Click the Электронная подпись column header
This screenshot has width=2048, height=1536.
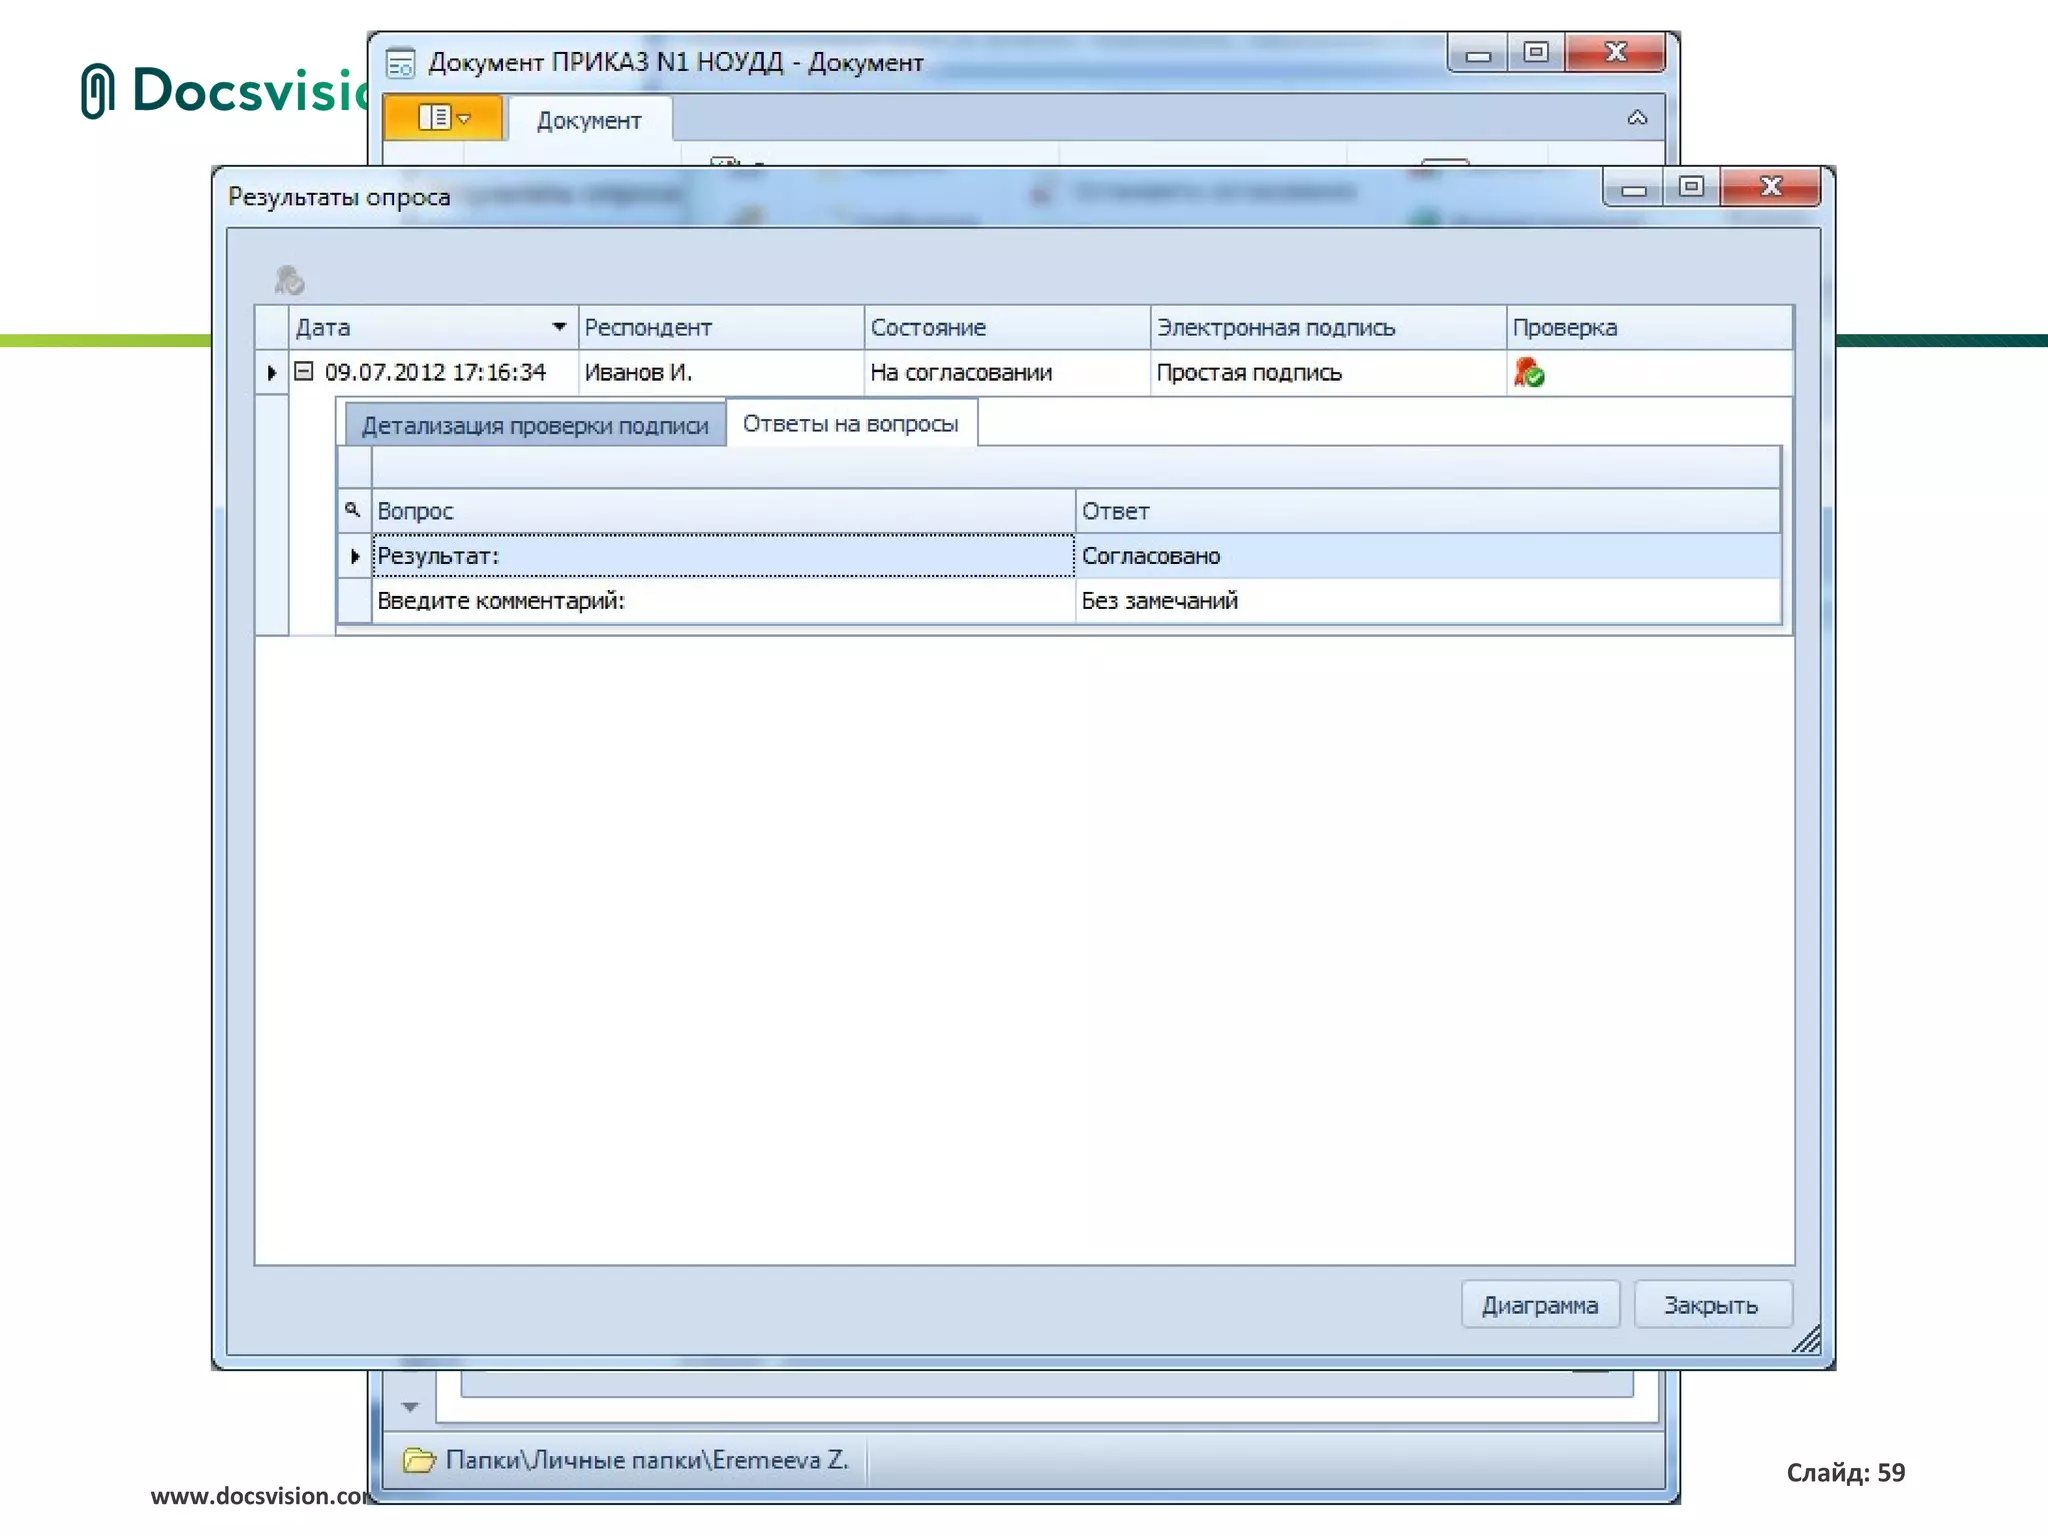[x=1326, y=327]
